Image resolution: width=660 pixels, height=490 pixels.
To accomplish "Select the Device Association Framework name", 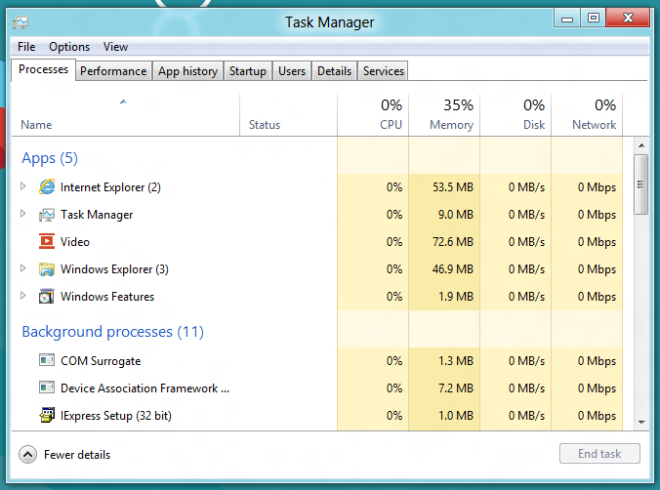I will 145,388.
